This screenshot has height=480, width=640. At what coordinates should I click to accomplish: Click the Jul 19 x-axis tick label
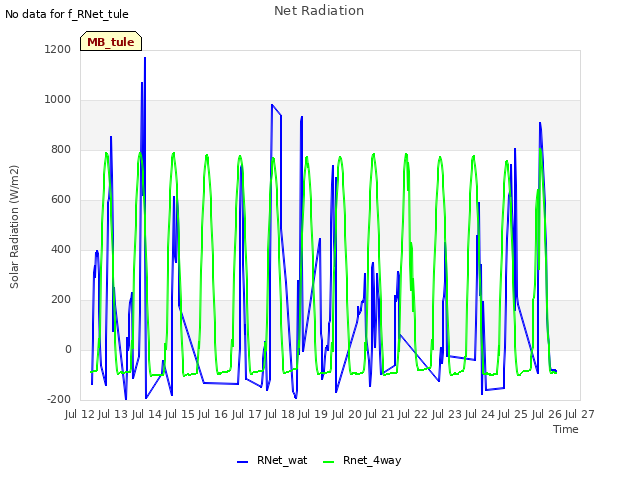[x=313, y=414]
